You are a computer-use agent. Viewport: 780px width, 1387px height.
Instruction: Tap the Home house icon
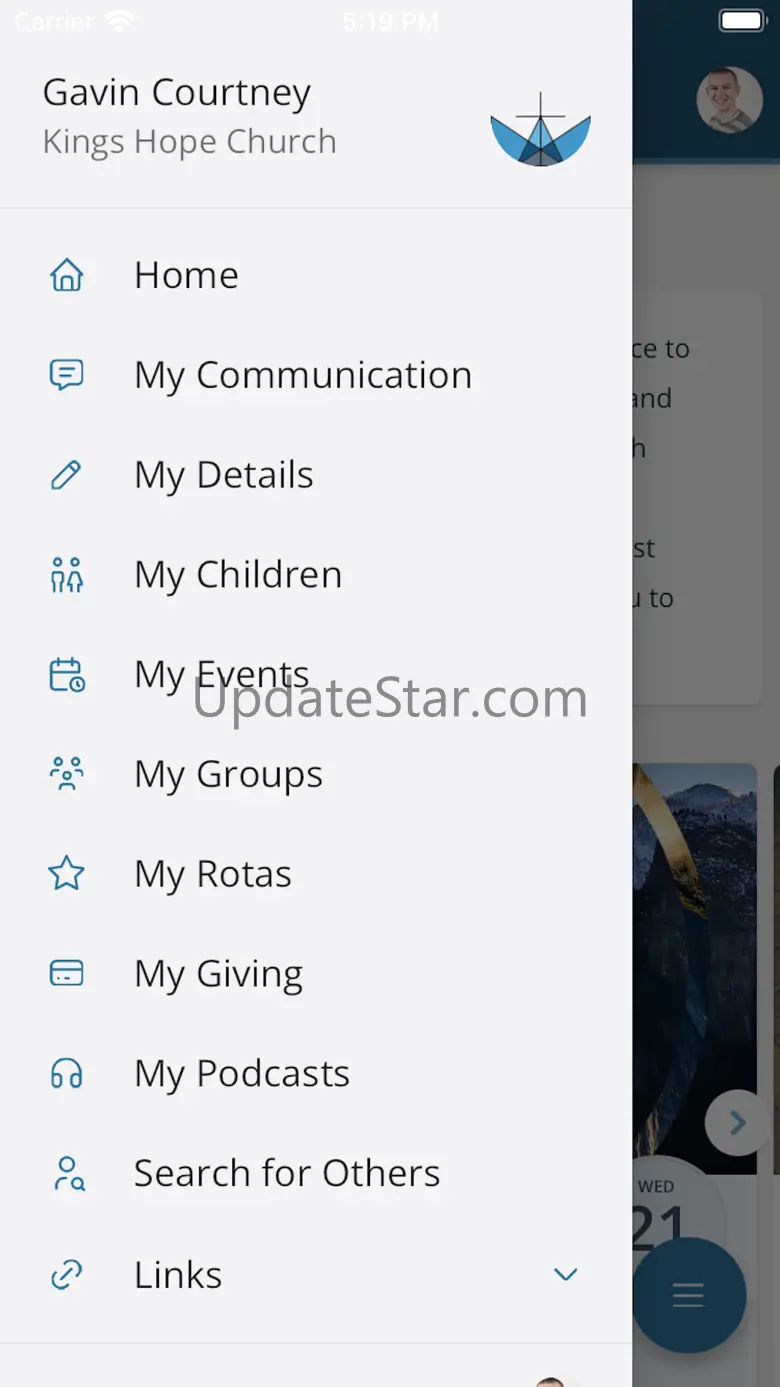click(67, 275)
